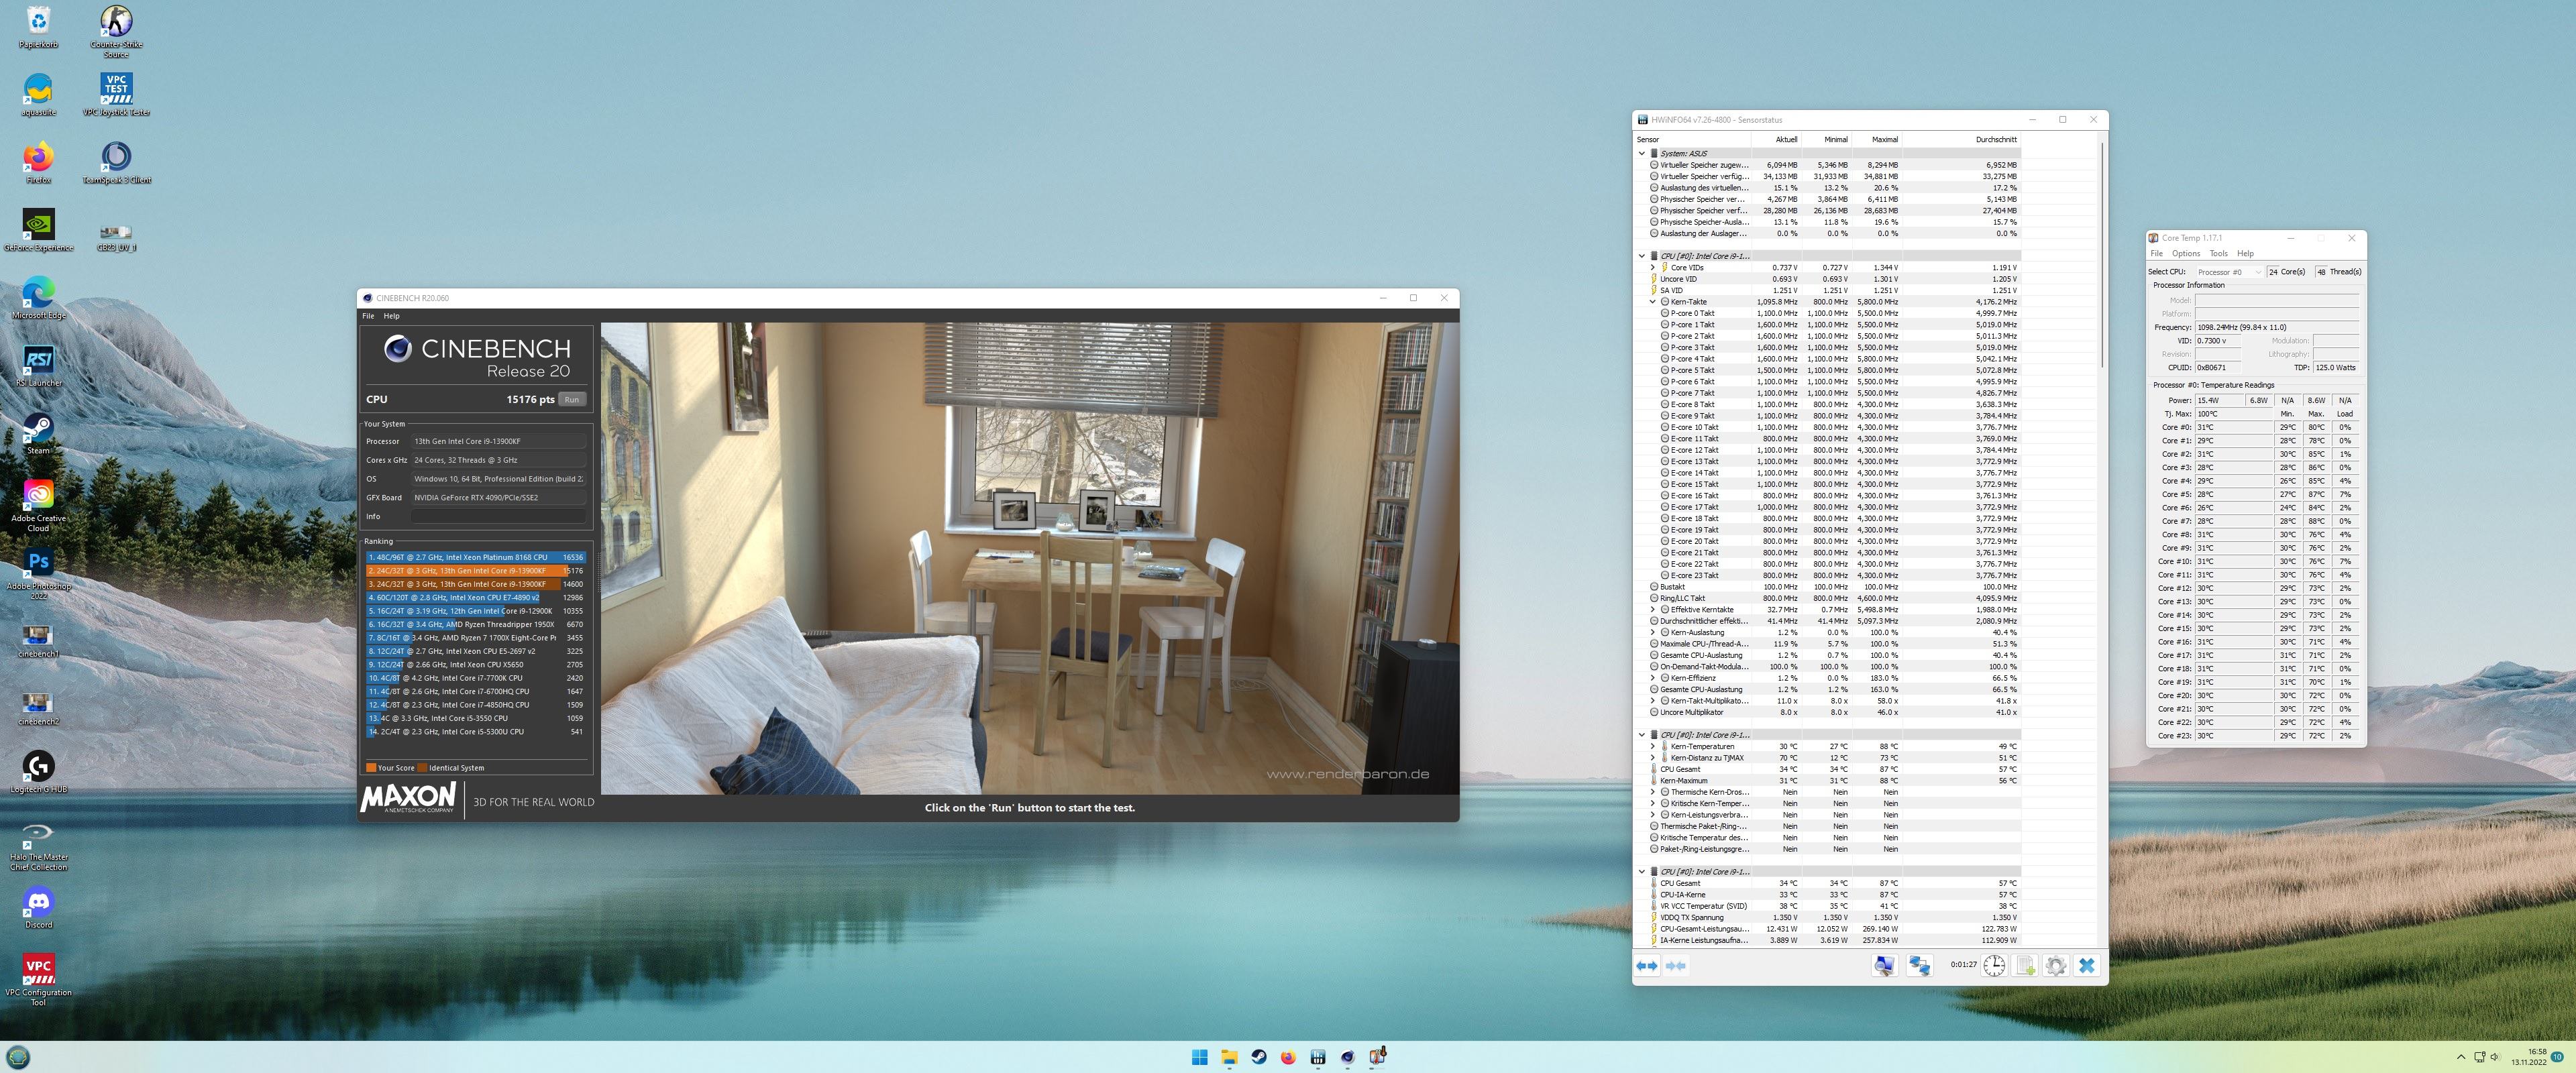Collapse System: ASUS sensor group
The image size is (2576, 1073).
[x=1642, y=154]
